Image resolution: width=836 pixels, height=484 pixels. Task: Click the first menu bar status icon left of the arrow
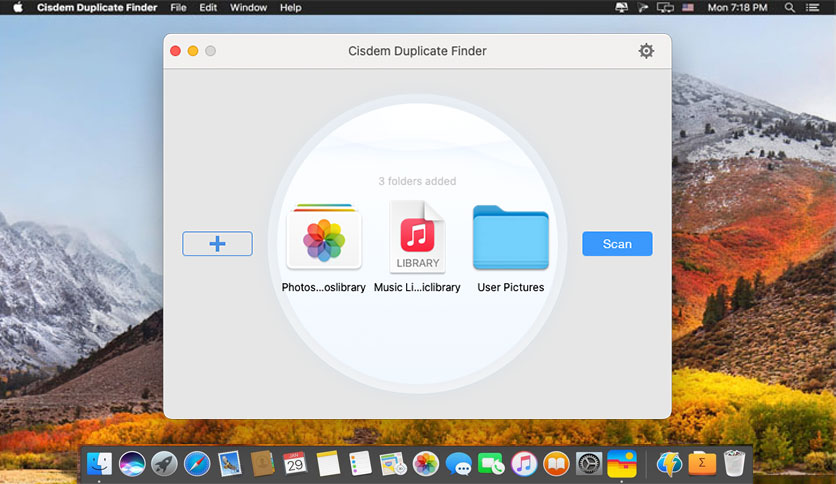click(x=621, y=7)
